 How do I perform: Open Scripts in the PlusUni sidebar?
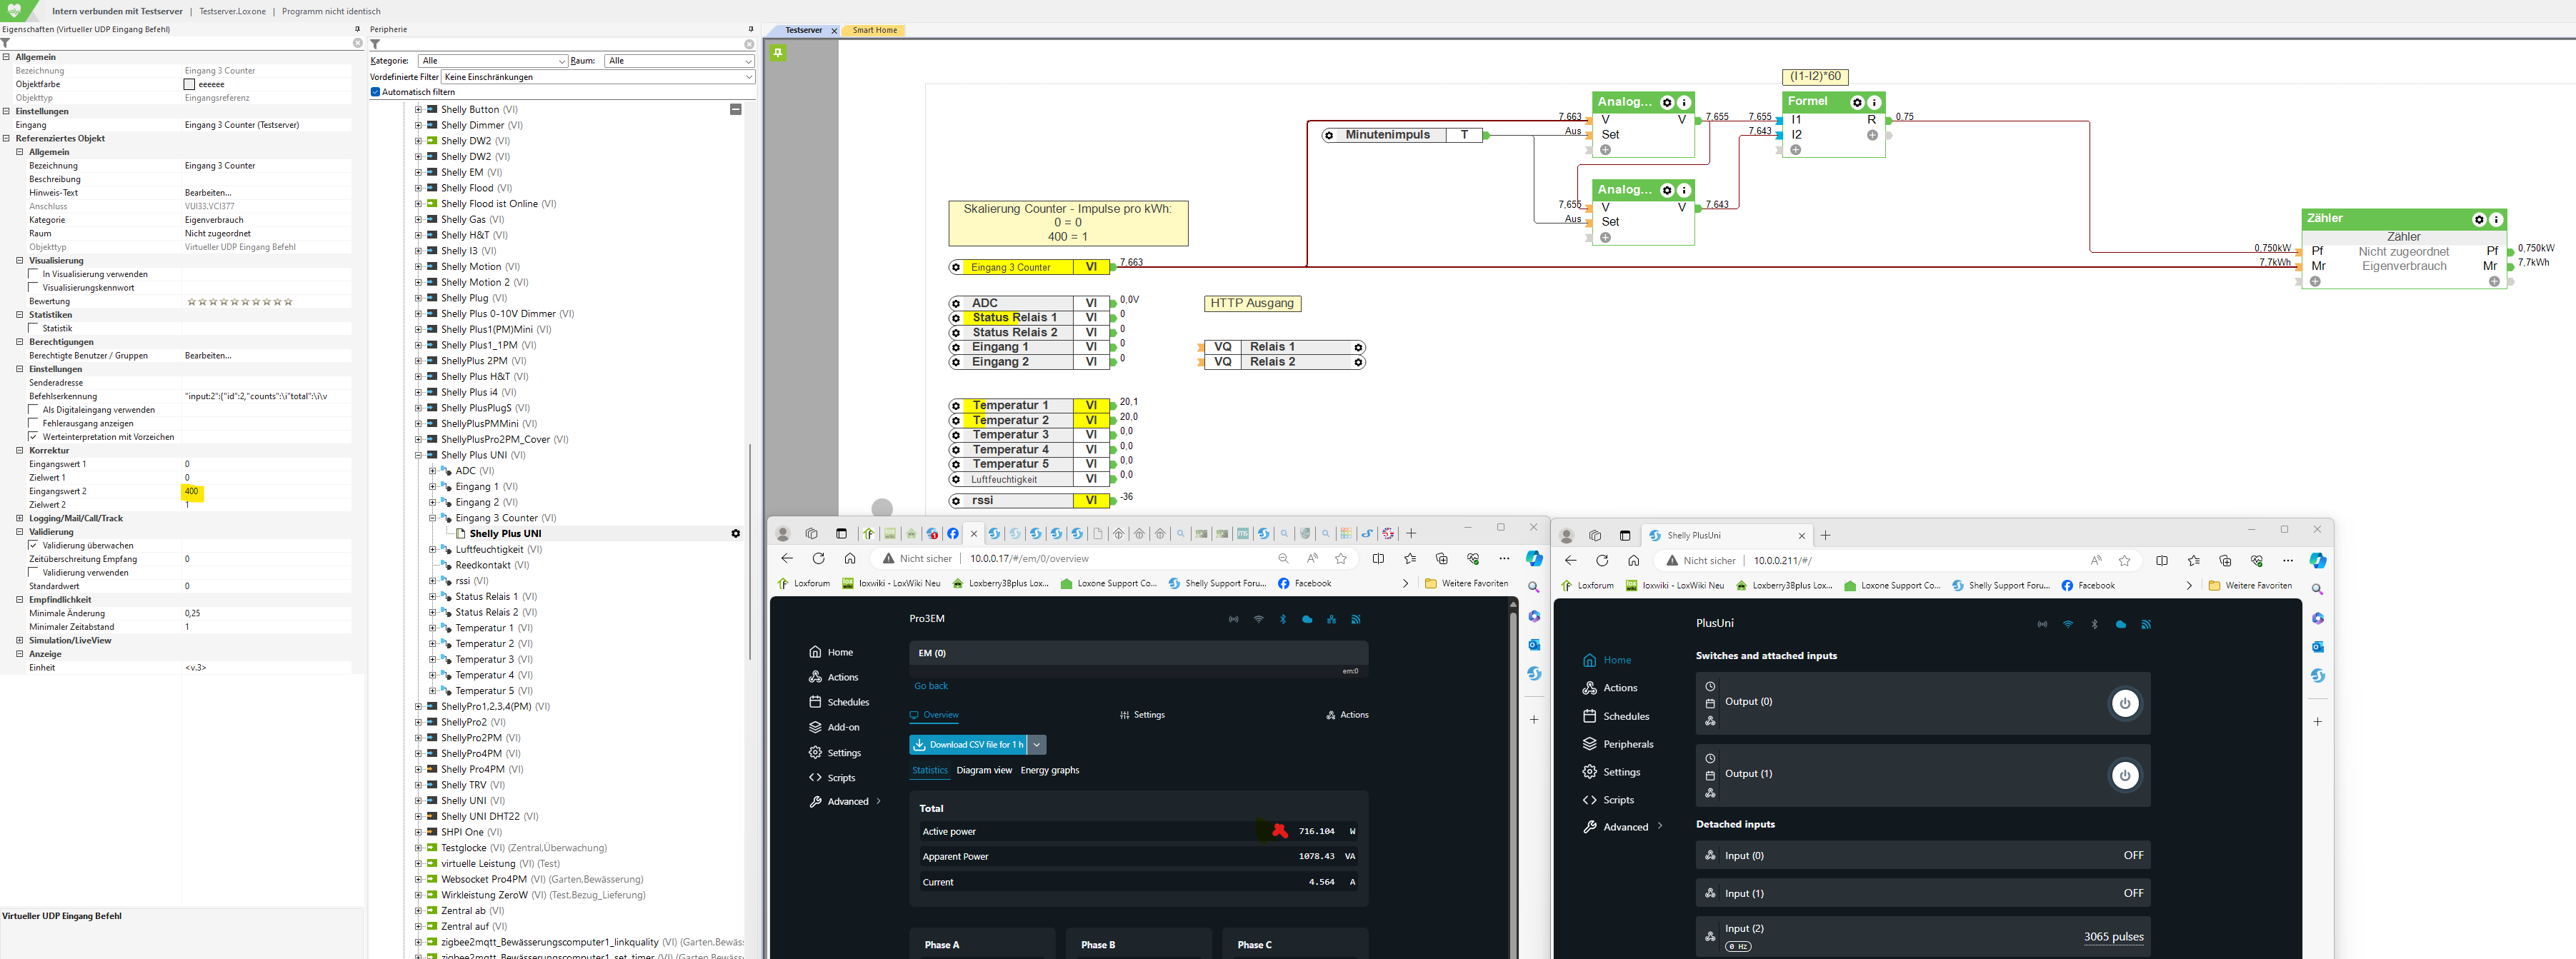tap(1617, 800)
